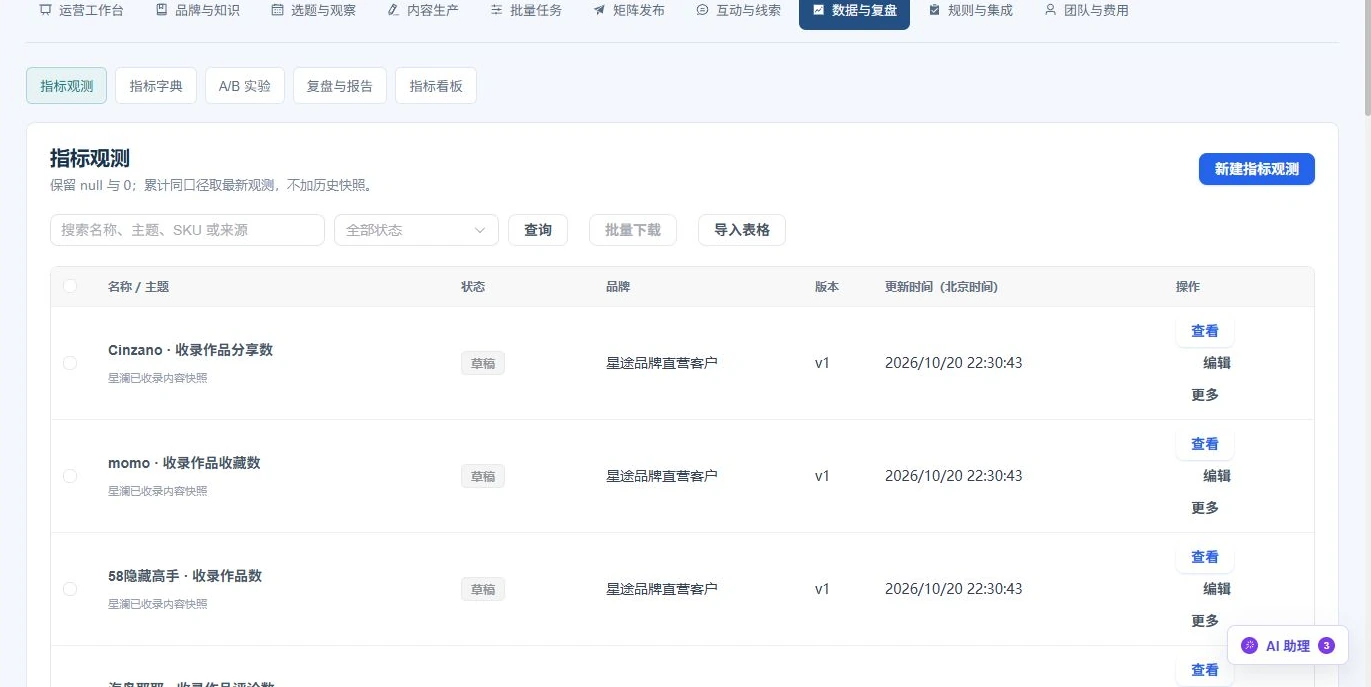This screenshot has height=687, width=1371.
Task: Open the 规则与集成 nav tab
Action: pyautogui.click(x=970, y=11)
